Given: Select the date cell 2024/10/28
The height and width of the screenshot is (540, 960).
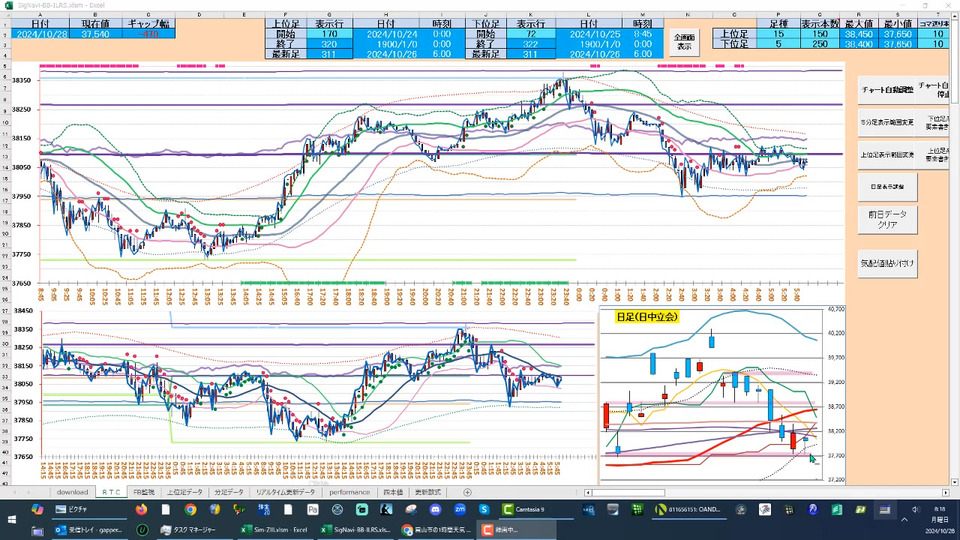Looking at the screenshot, I should 41,34.
